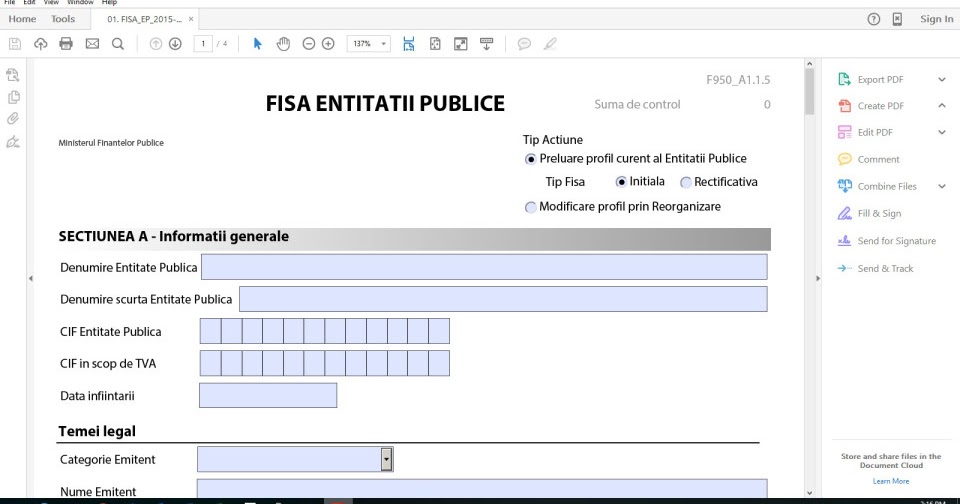Zoom out with the minus icon
960x504 pixels.
coord(309,43)
